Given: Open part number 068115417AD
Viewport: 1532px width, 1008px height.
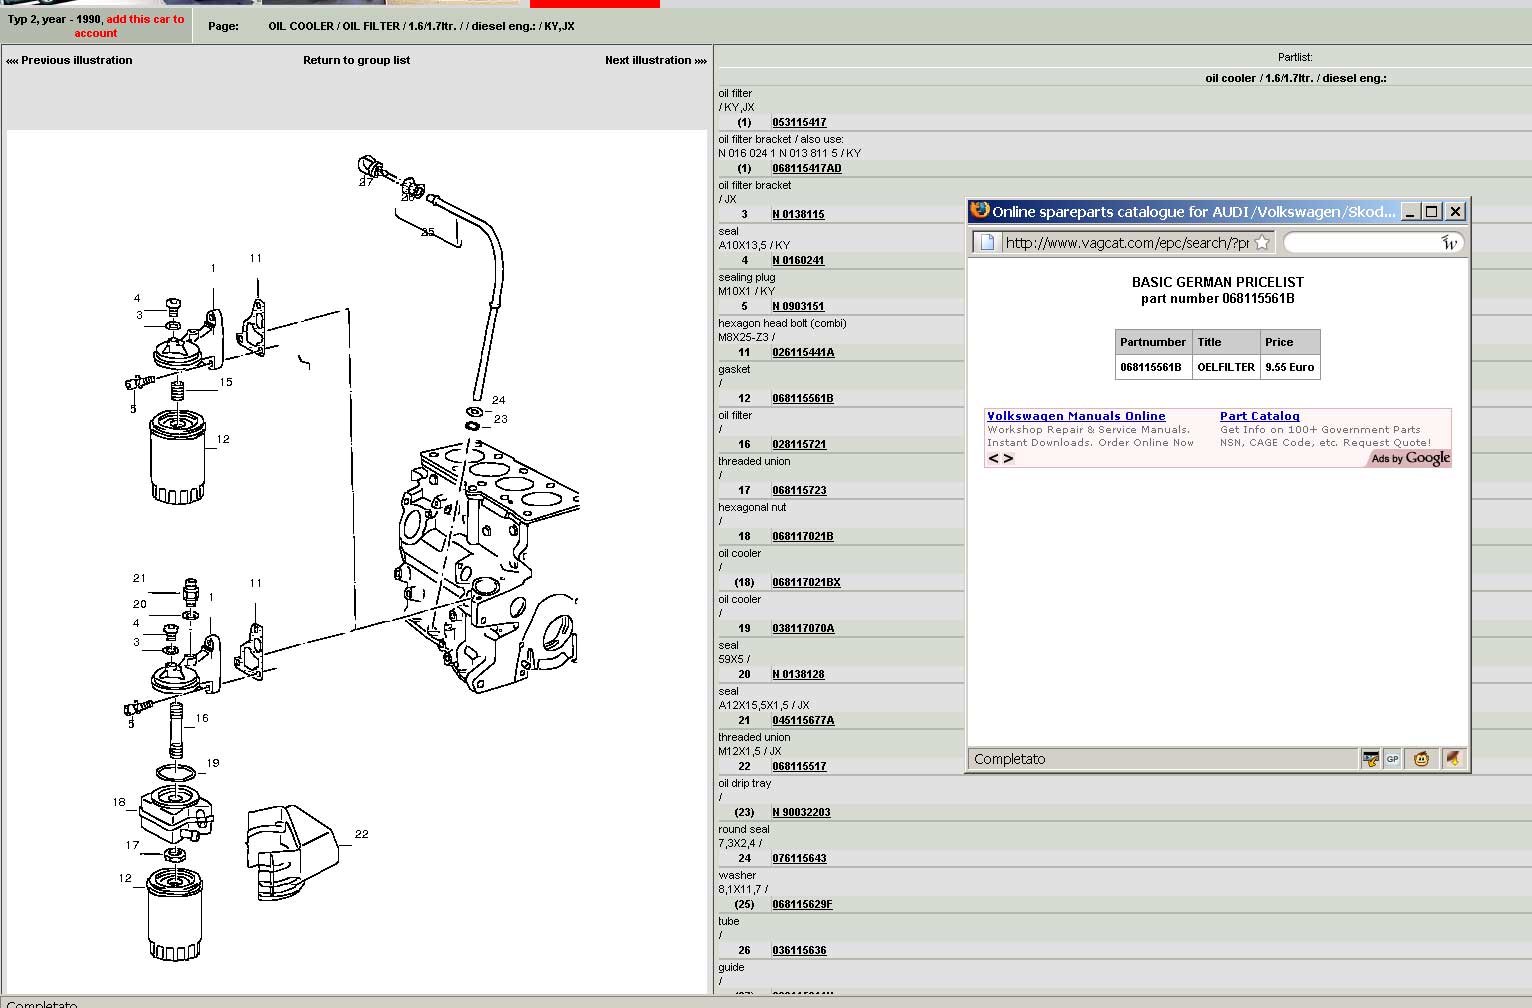Looking at the screenshot, I should pyautogui.click(x=807, y=168).
